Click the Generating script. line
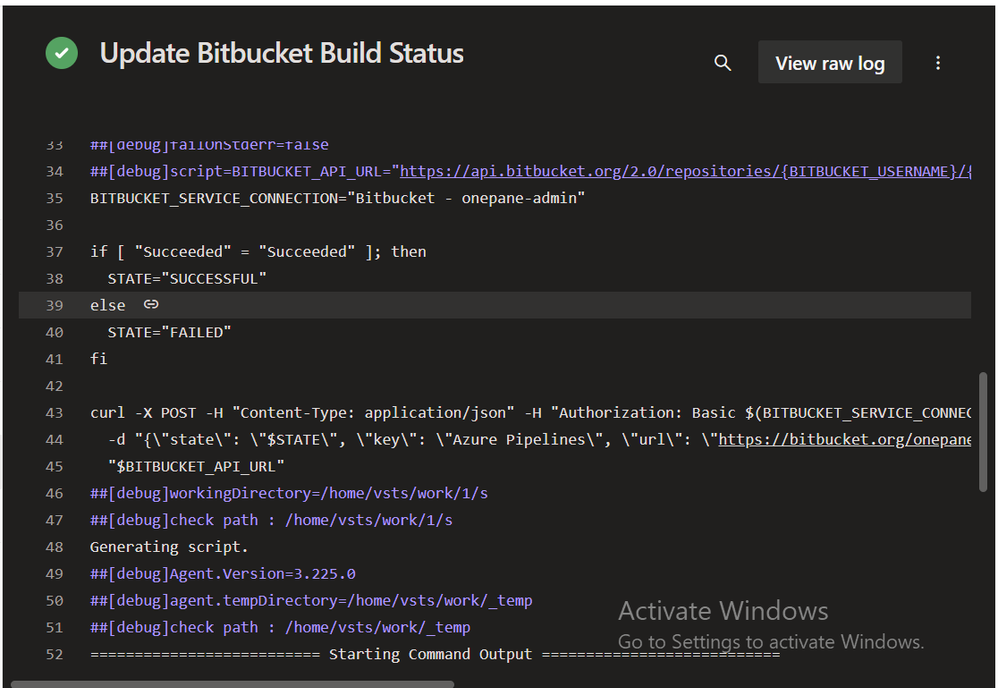Image resolution: width=998 pixels, height=688 pixels. point(169,547)
